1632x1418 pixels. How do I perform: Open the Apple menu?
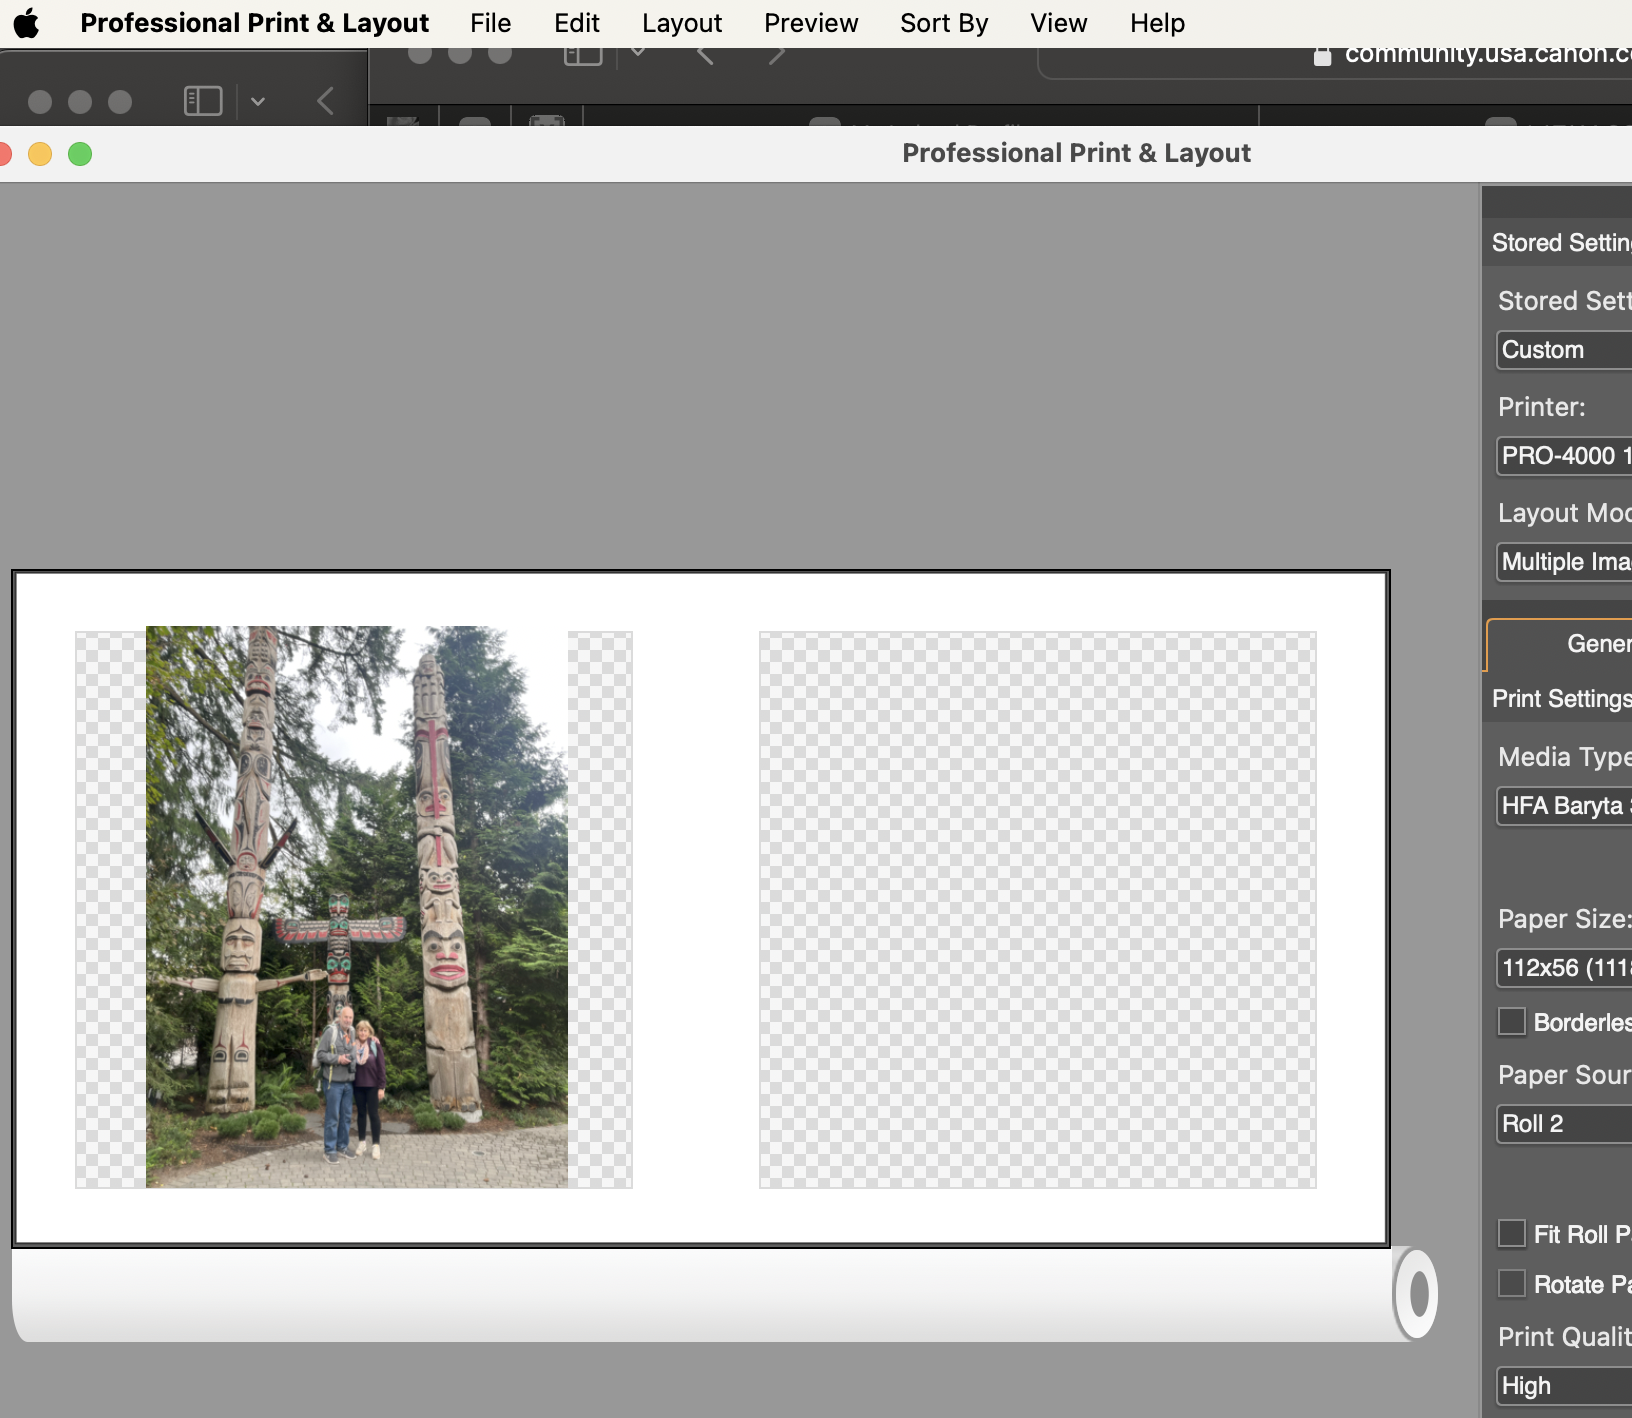[26, 22]
